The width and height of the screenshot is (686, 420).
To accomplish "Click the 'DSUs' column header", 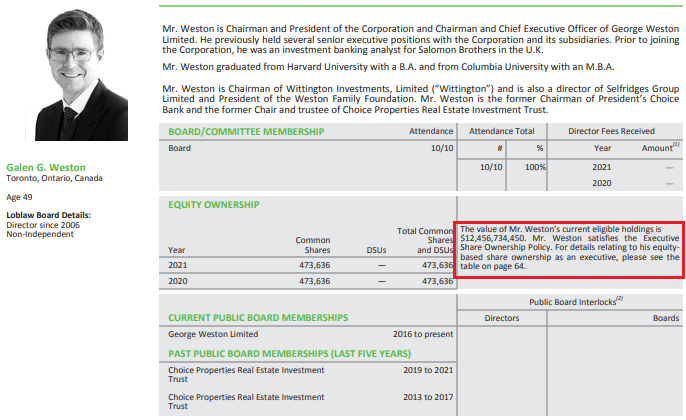I will 376,250.
